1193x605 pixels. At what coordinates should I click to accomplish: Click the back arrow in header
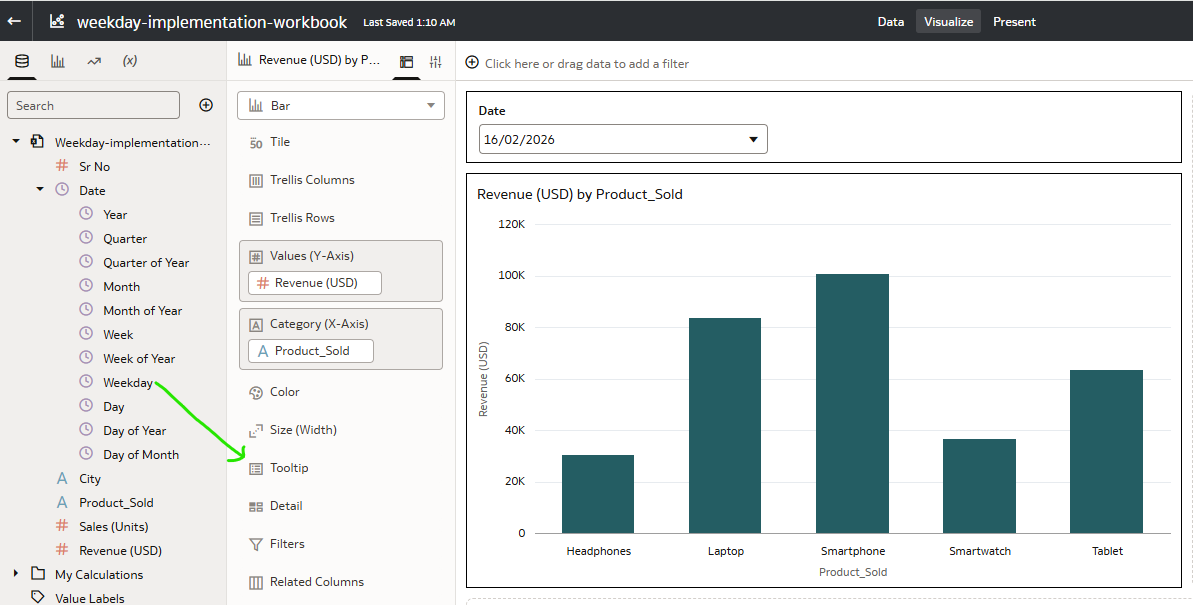tap(15, 21)
